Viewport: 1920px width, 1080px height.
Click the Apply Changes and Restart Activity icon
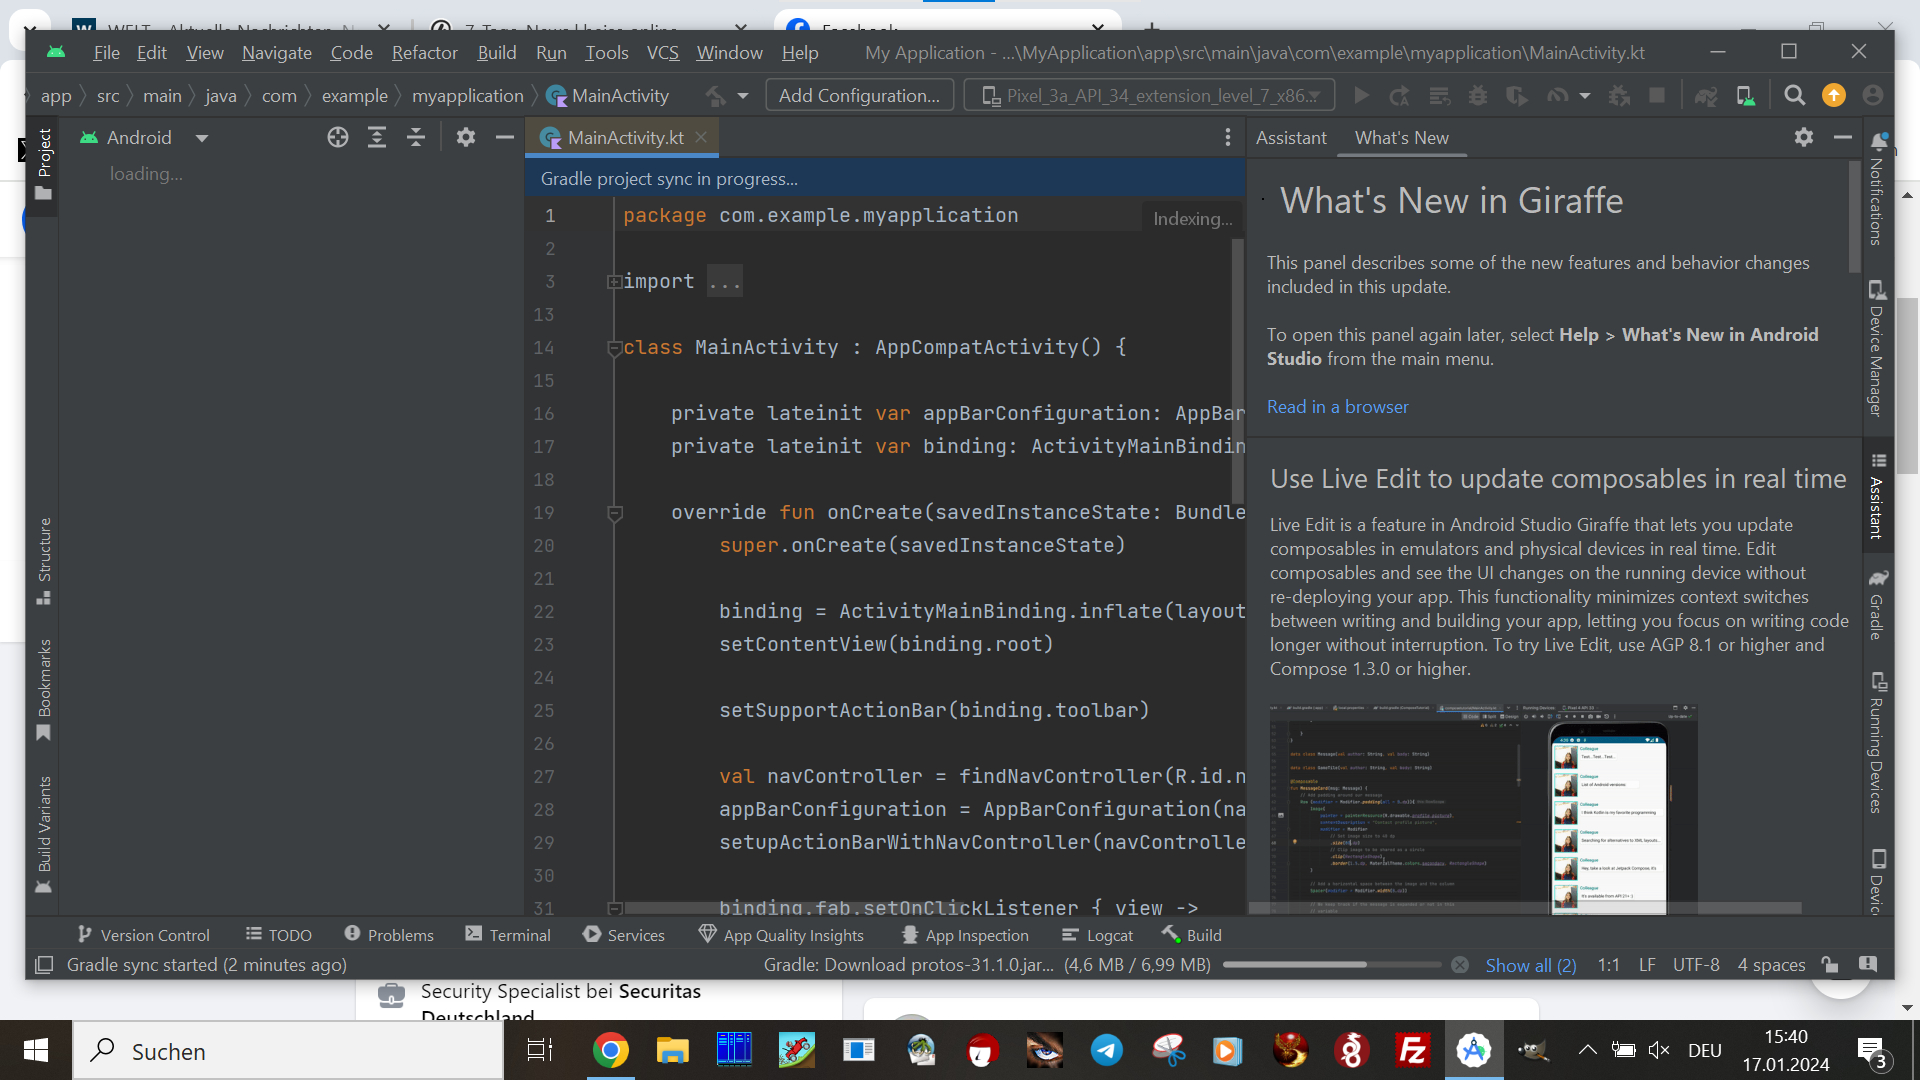[x=1400, y=96]
